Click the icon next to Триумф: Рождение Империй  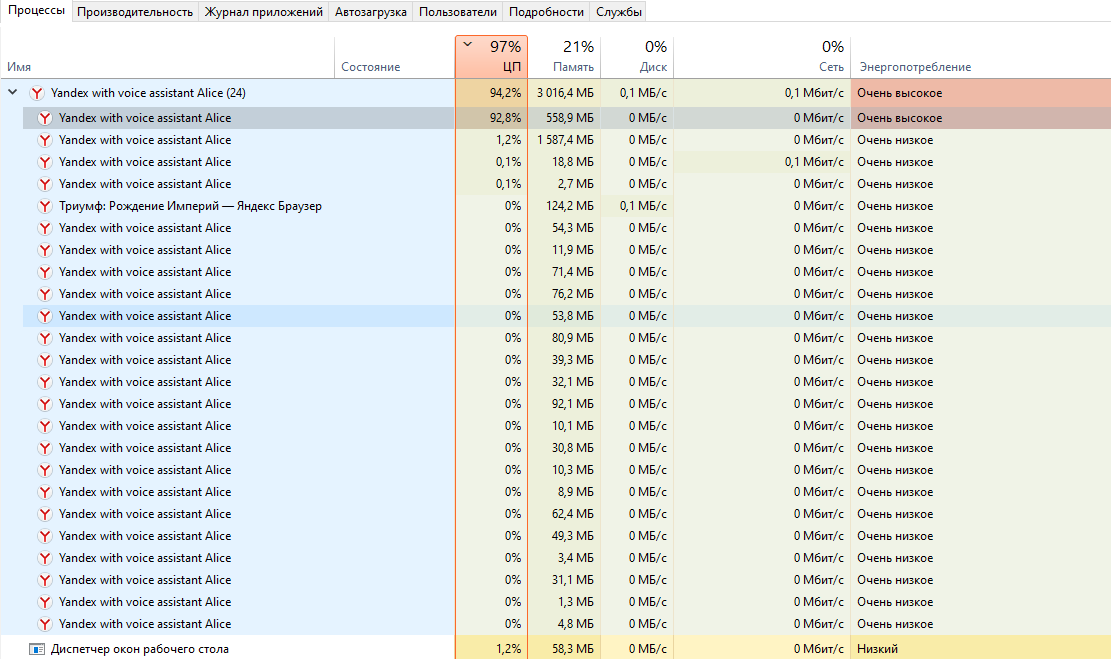(x=45, y=206)
